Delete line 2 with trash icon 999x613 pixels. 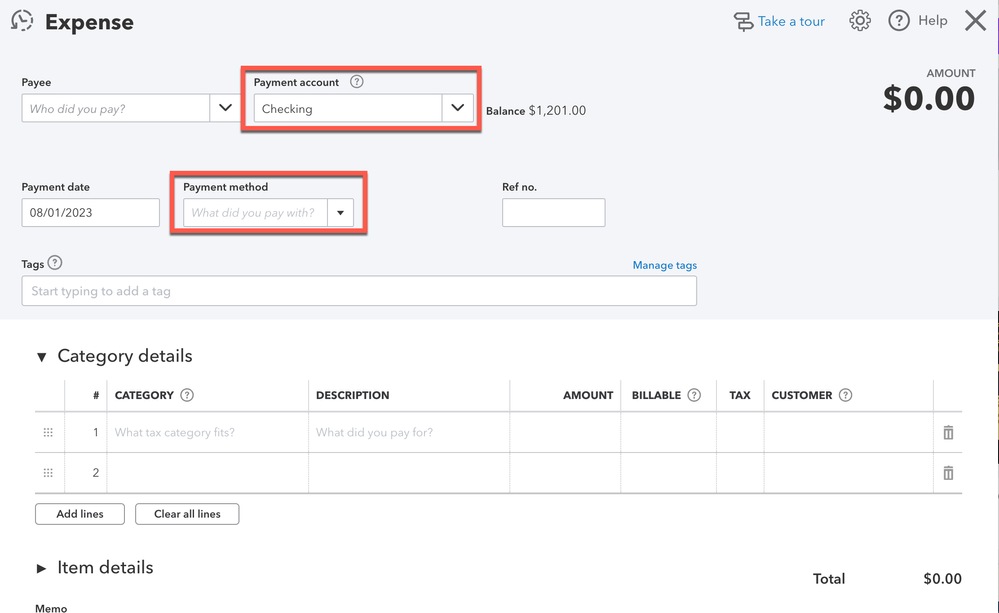(x=948, y=473)
